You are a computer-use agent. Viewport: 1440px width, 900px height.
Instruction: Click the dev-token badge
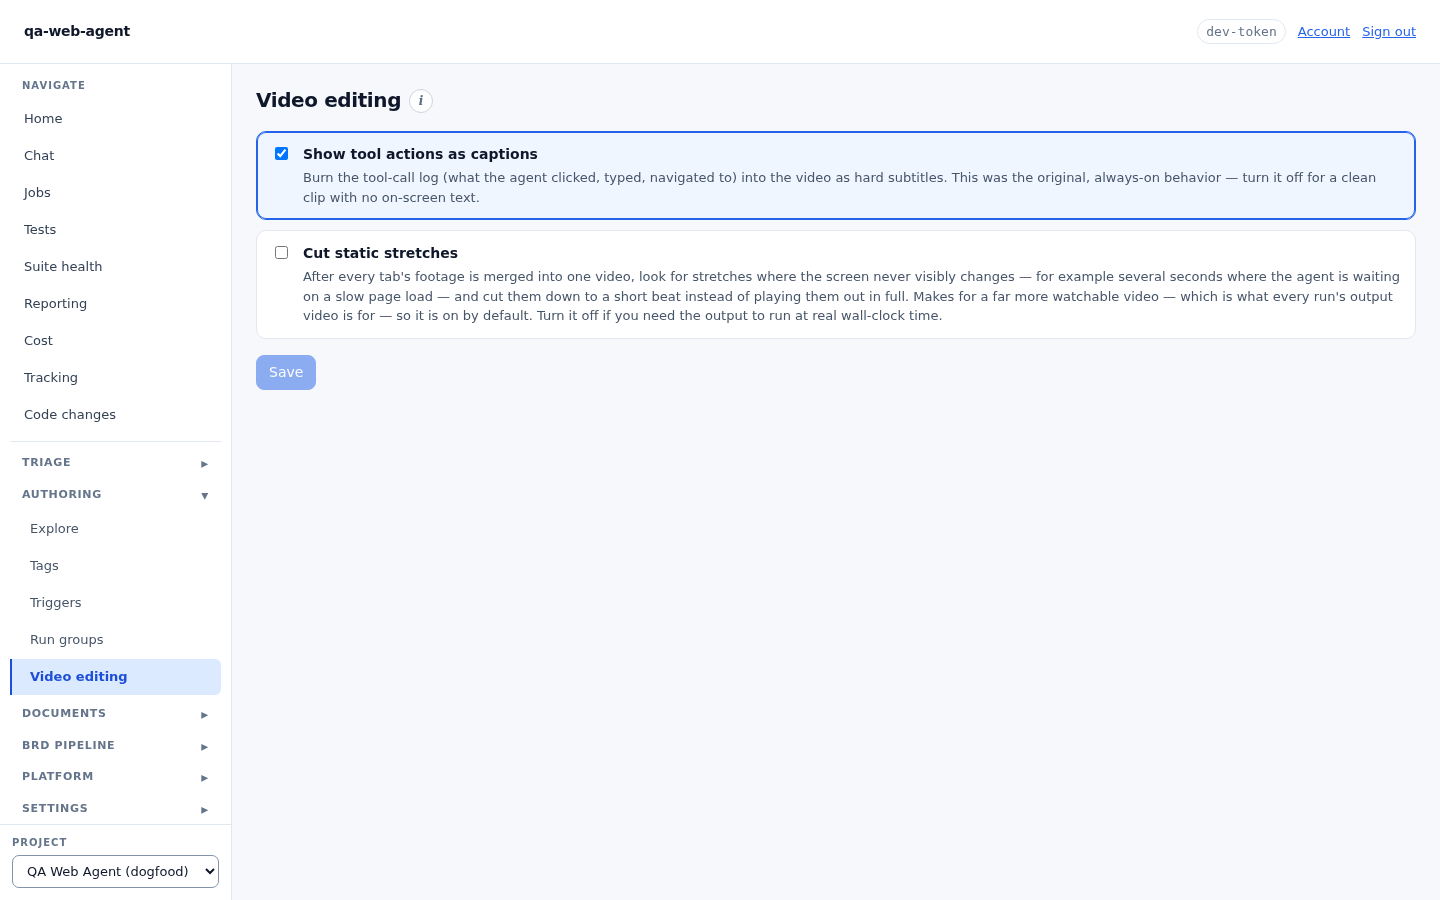pos(1241,32)
